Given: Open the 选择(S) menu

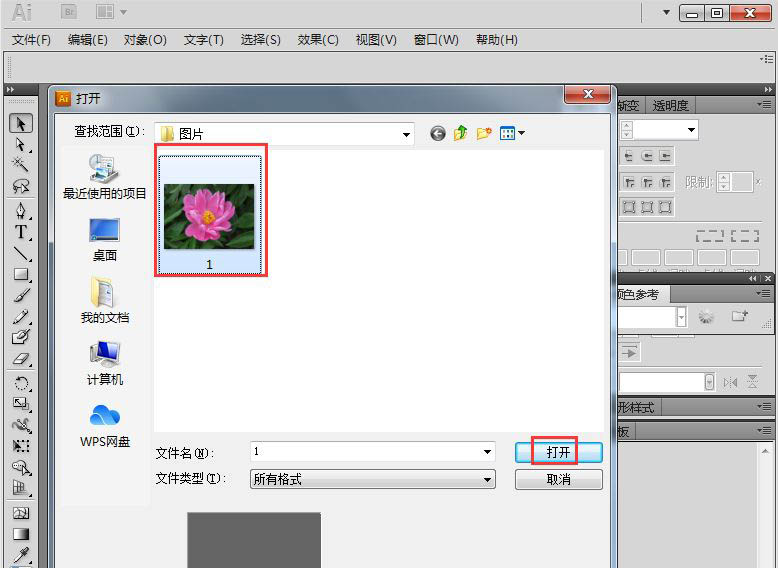Looking at the screenshot, I should (x=260, y=40).
